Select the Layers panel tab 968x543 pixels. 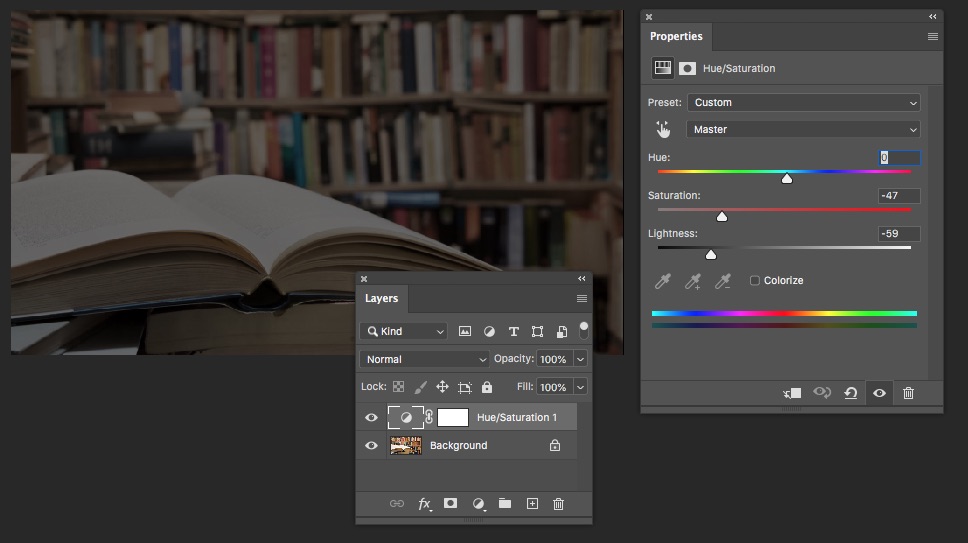tap(381, 298)
